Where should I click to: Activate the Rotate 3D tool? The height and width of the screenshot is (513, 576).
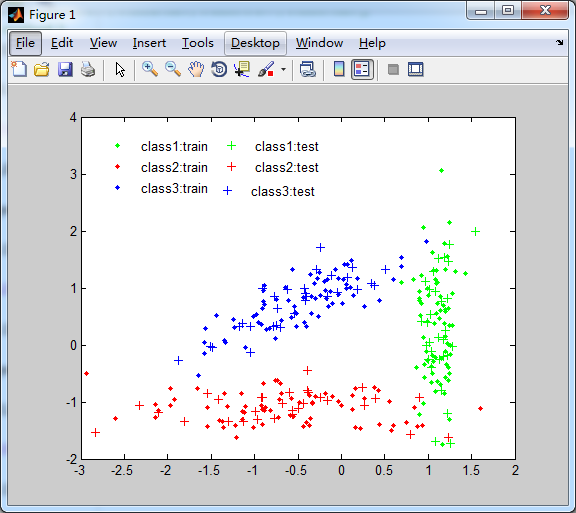point(219,69)
